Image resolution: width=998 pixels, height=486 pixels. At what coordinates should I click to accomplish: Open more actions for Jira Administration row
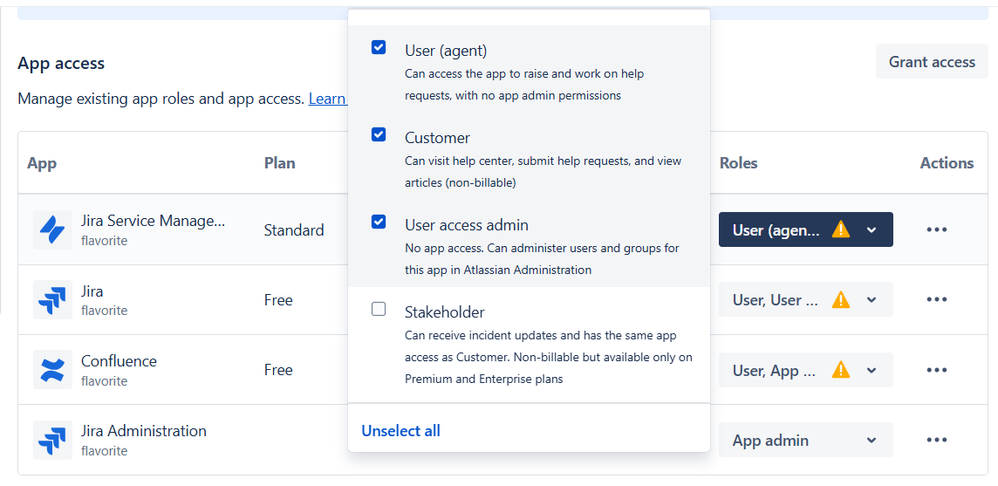tap(937, 440)
